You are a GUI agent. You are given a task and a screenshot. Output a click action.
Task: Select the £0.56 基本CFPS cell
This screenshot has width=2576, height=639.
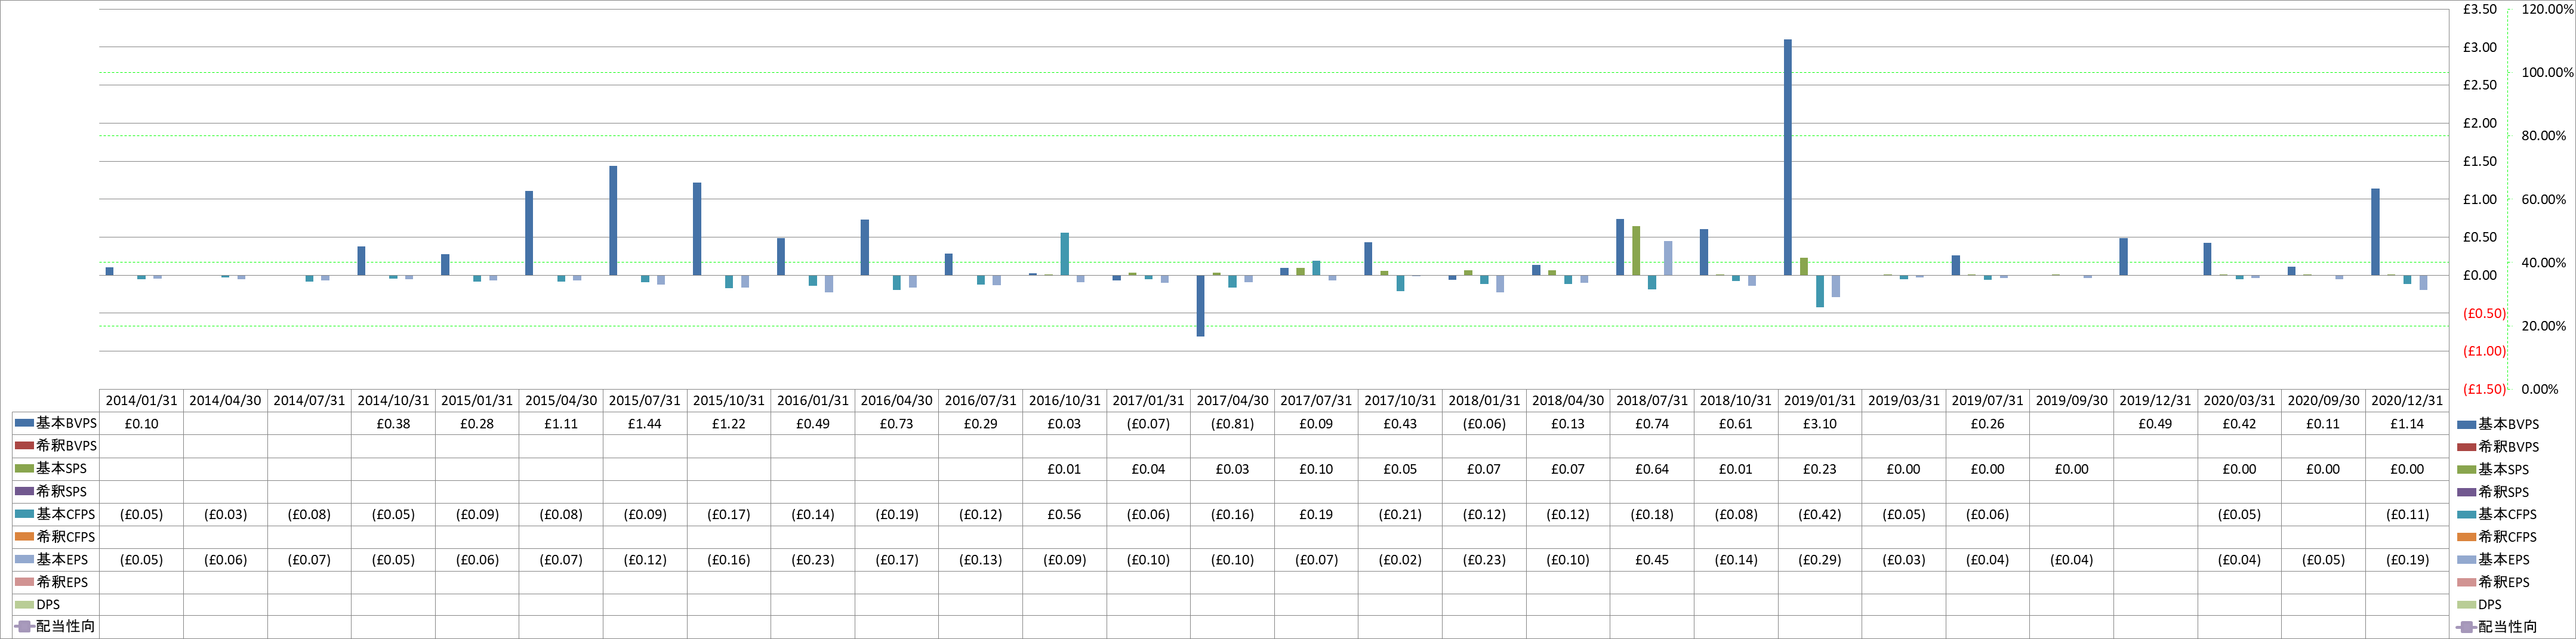click(x=1064, y=514)
